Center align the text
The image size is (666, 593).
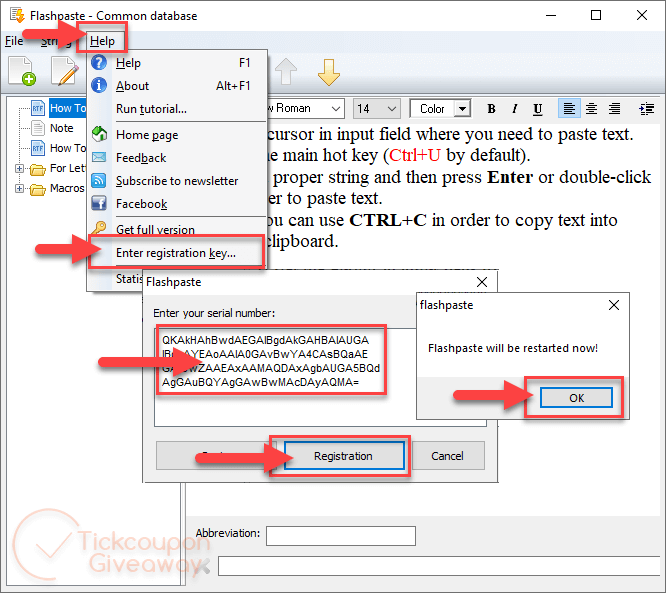click(x=591, y=109)
